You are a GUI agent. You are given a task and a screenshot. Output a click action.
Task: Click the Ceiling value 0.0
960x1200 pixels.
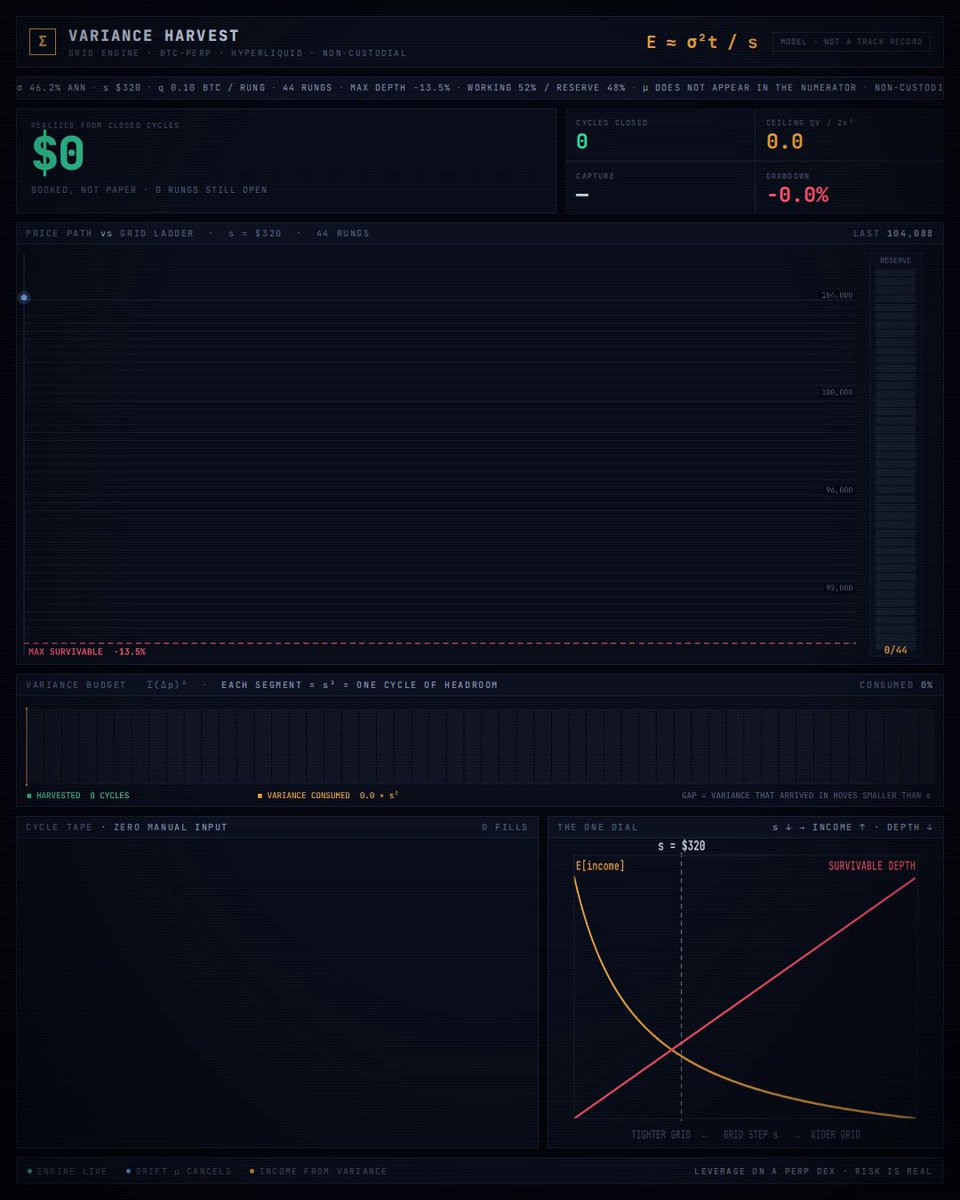pos(785,142)
